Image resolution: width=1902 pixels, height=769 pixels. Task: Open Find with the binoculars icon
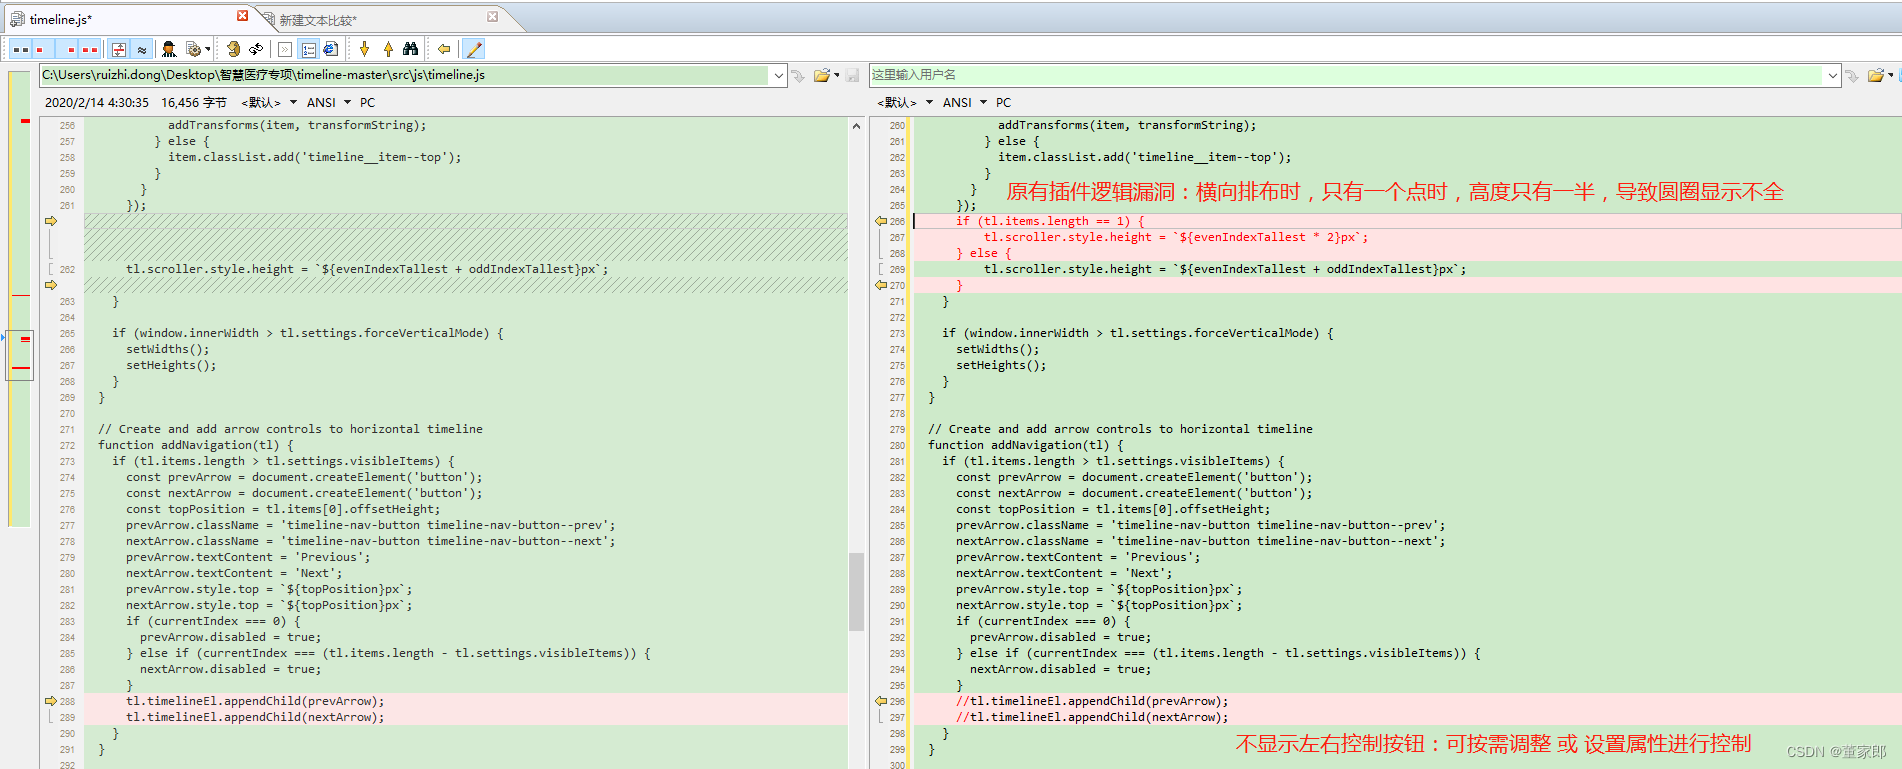point(410,49)
